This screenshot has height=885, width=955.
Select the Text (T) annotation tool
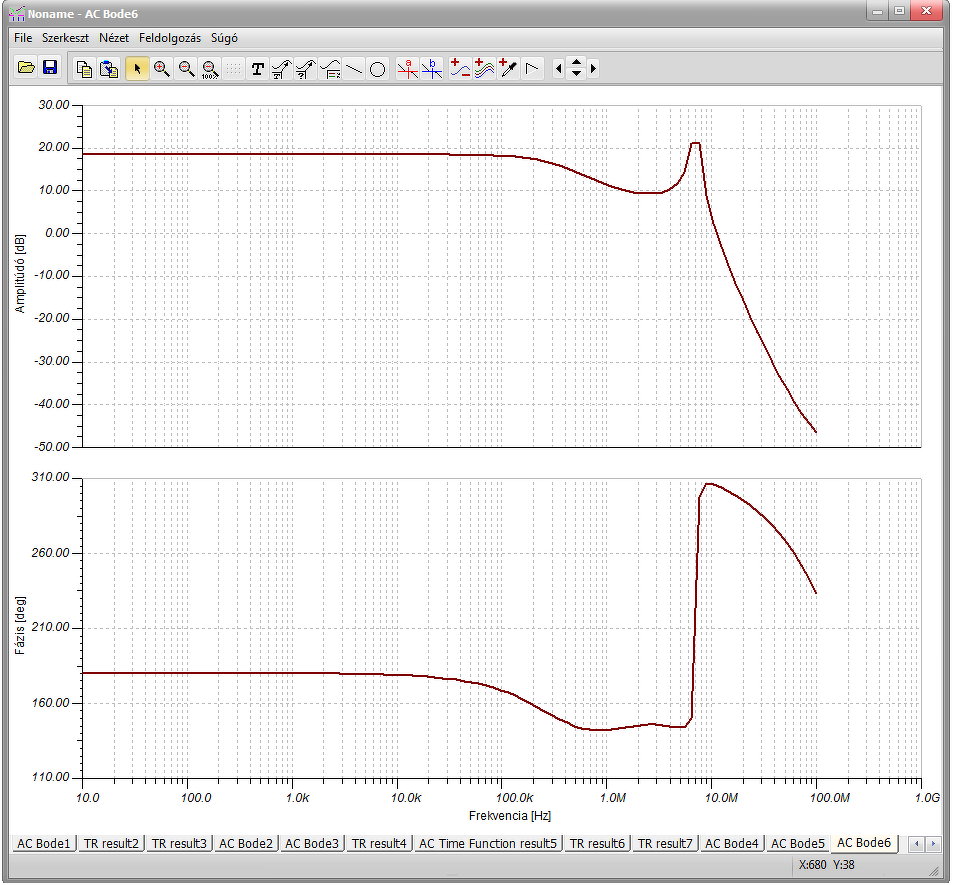point(258,69)
